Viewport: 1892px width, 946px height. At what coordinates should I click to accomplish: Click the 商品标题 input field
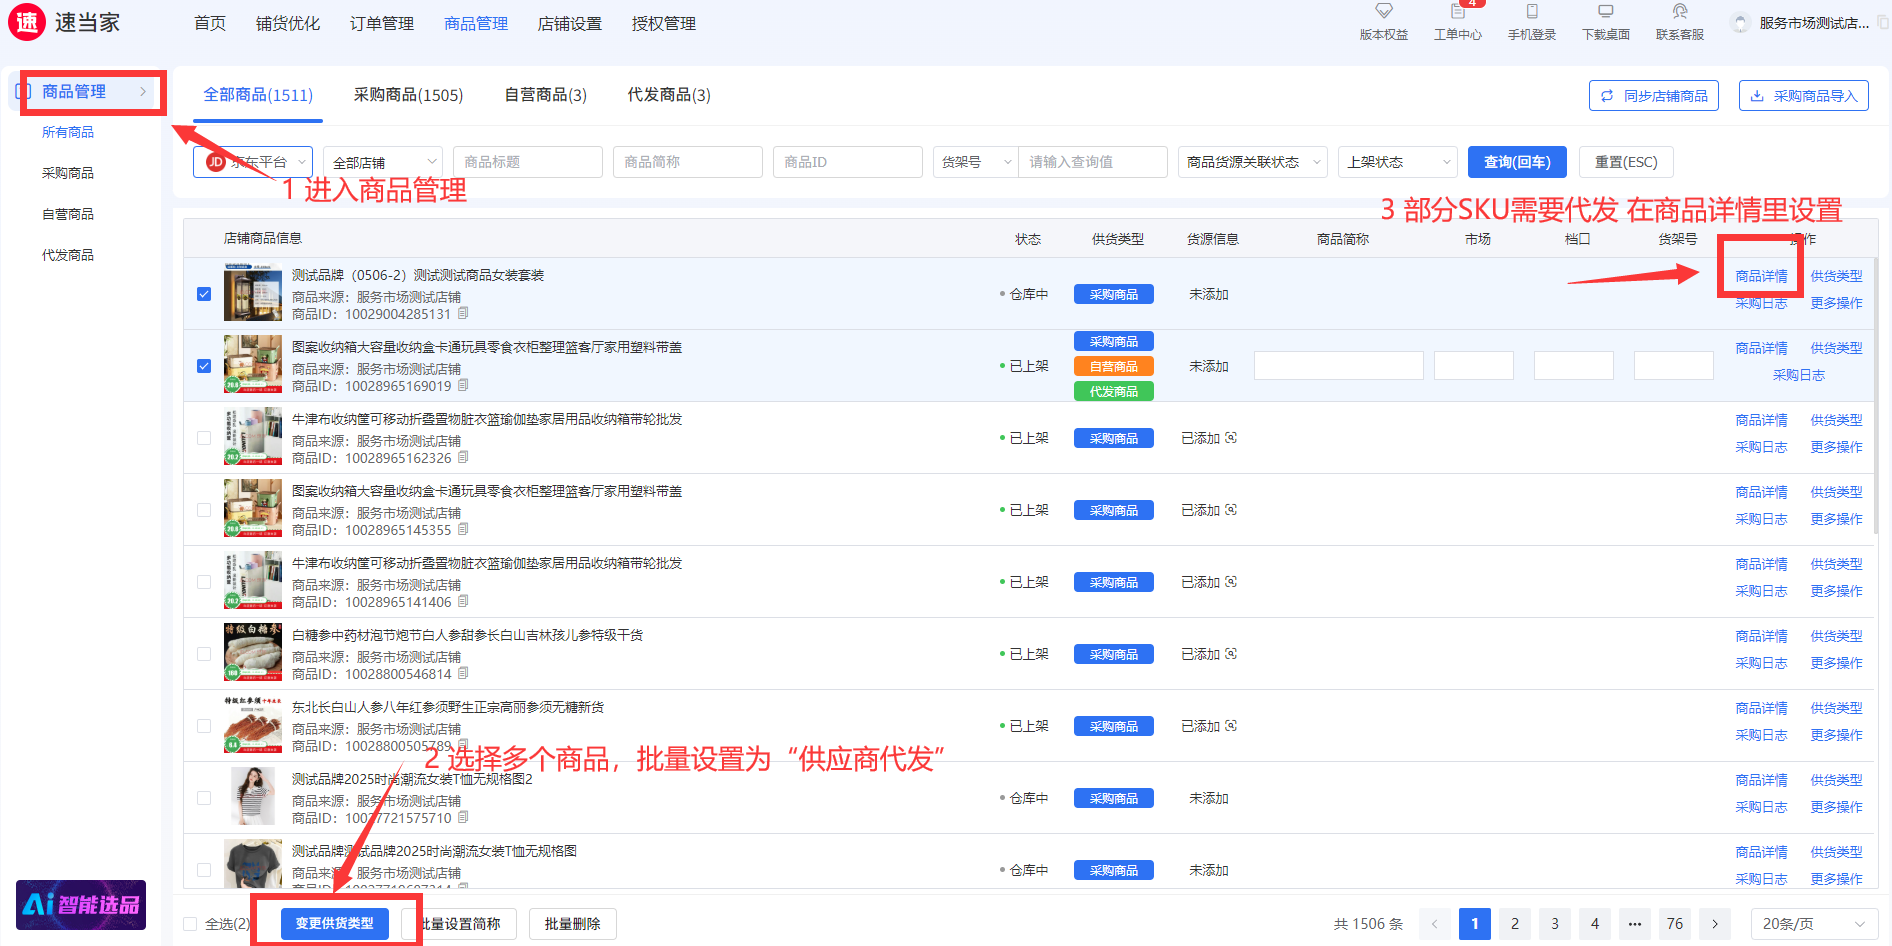(x=527, y=162)
